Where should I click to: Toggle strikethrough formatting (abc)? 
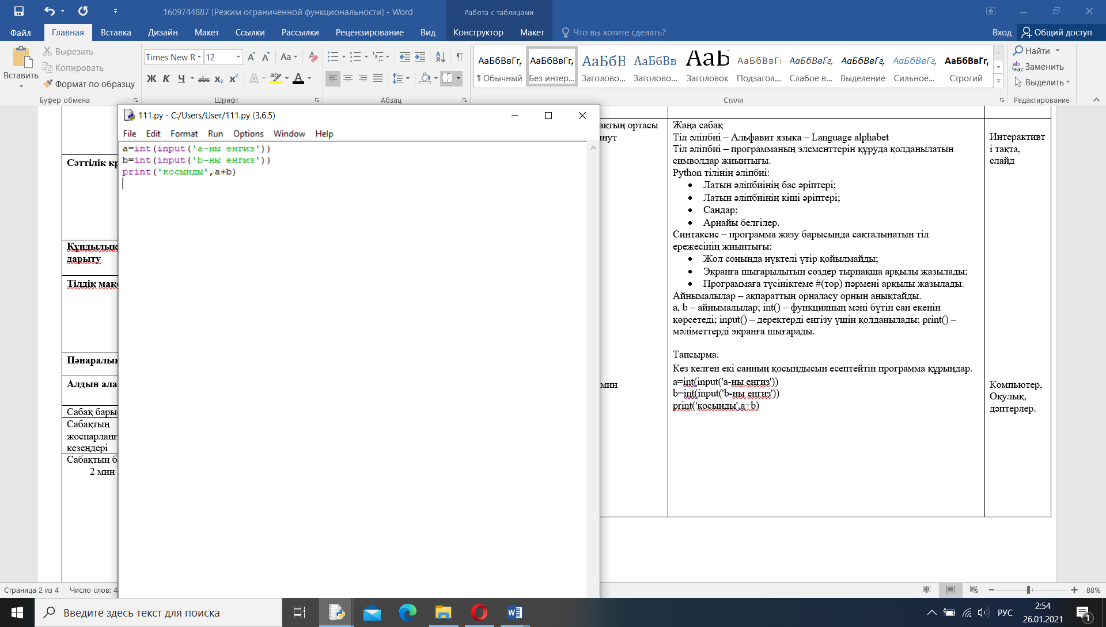point(203,78)
